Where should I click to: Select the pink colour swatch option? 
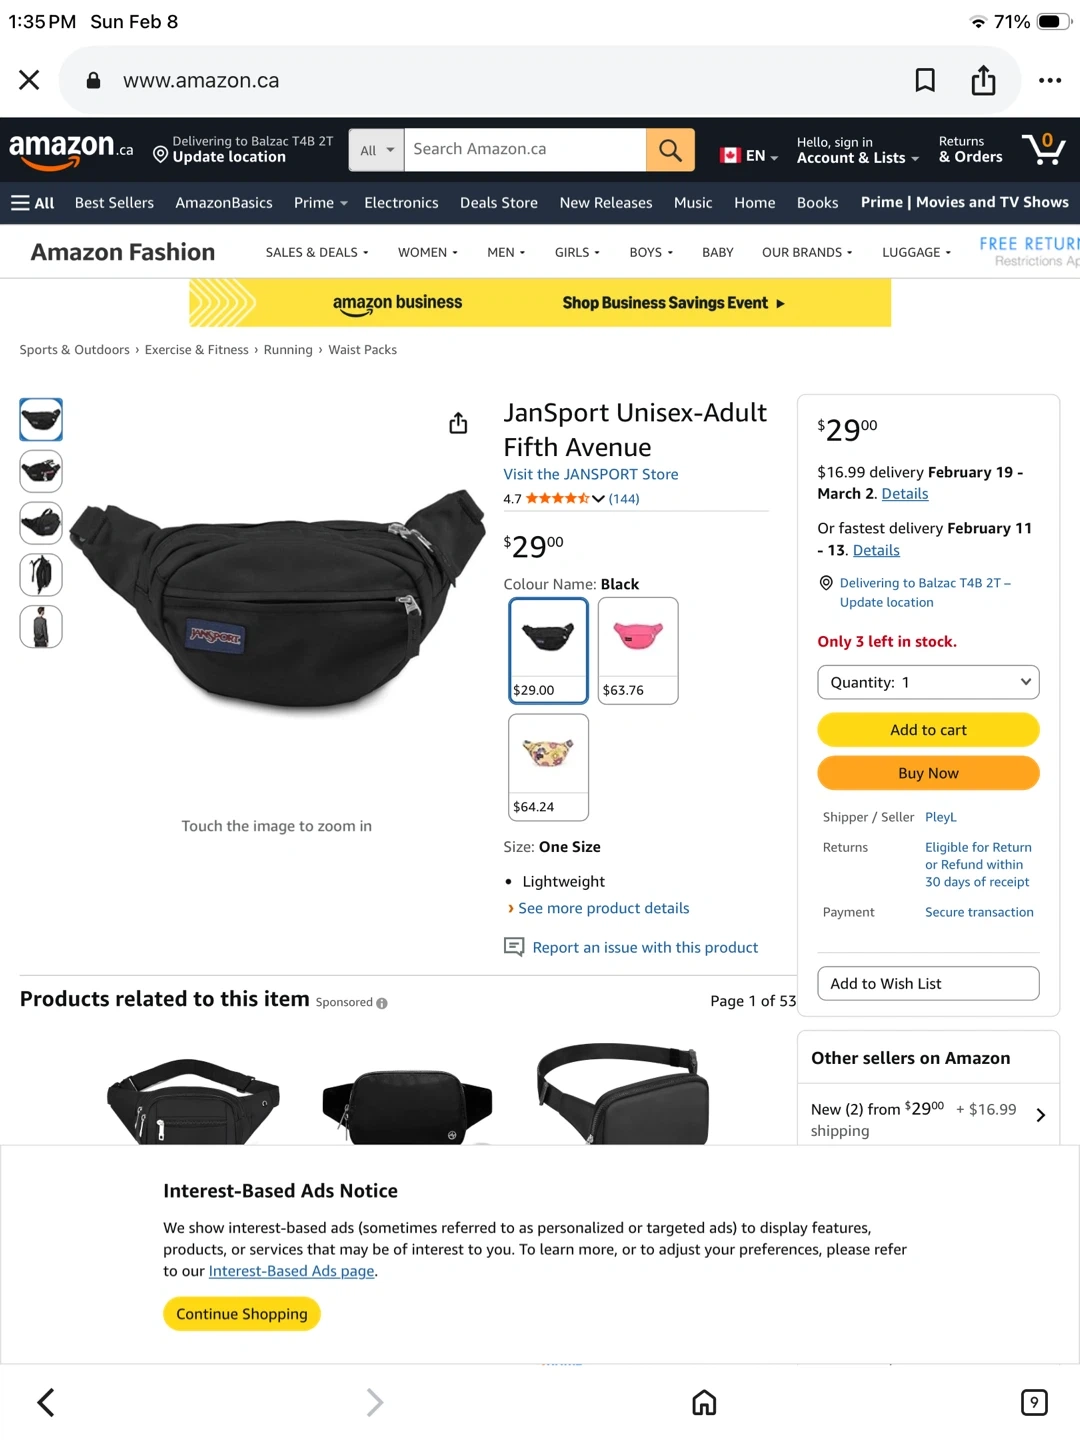(x=638, y=651)
